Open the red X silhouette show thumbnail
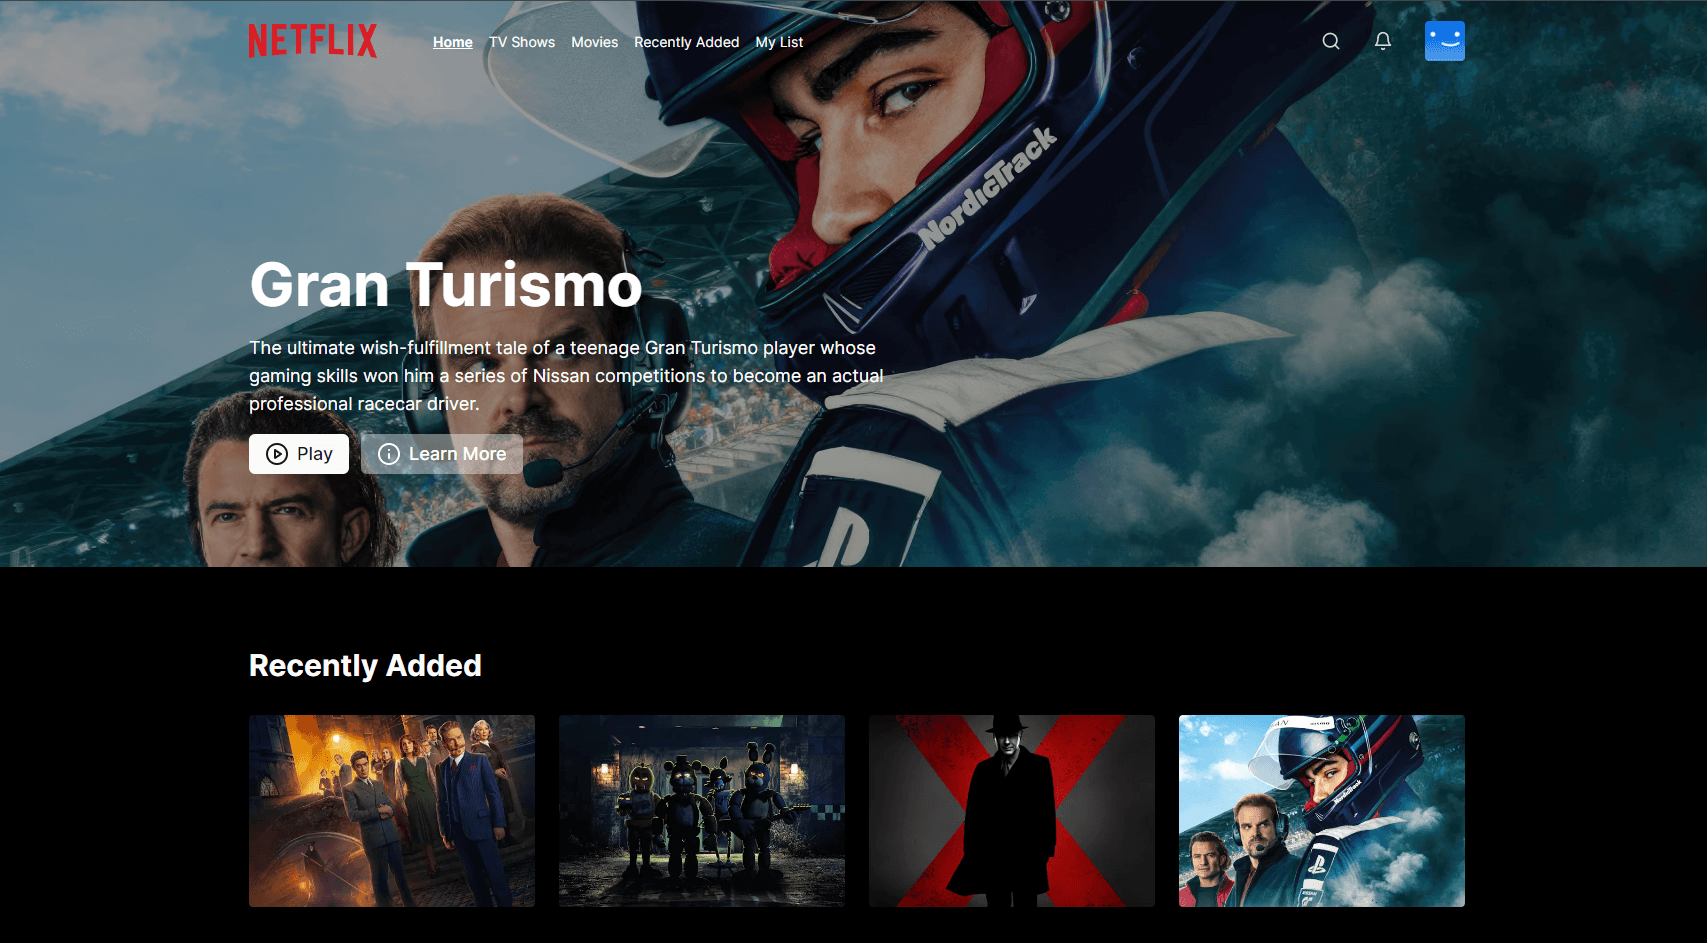 [x=1012, y=811]
